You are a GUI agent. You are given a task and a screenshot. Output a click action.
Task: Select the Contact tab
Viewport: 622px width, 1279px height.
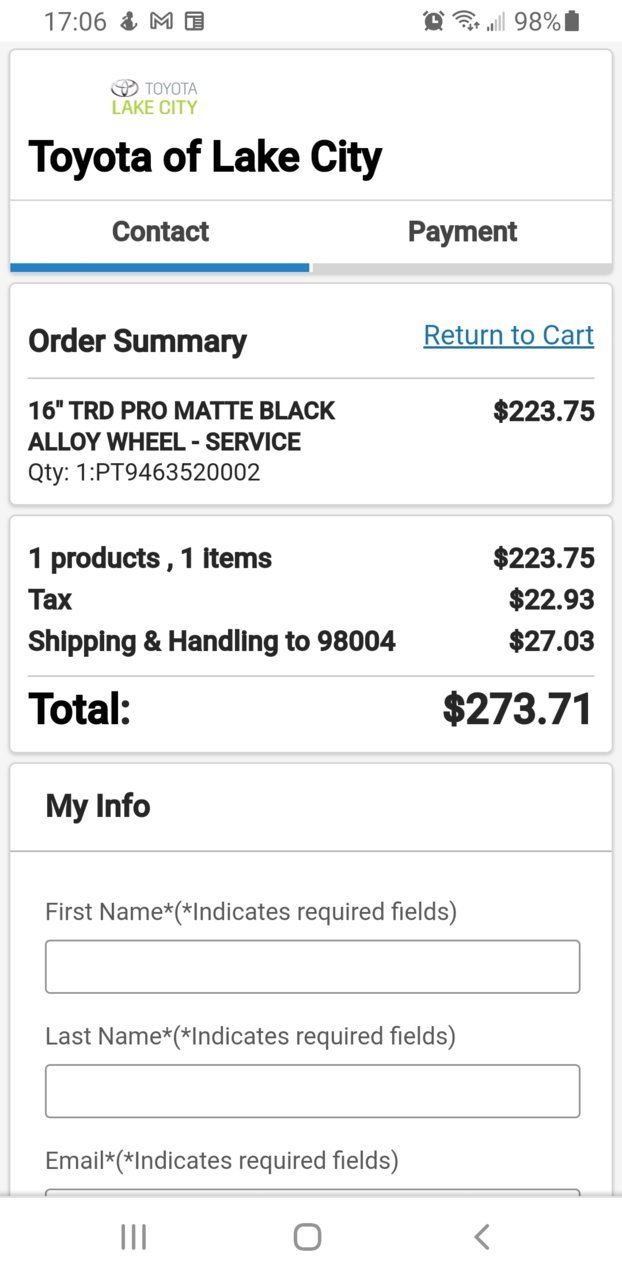[x=160, y=231]
